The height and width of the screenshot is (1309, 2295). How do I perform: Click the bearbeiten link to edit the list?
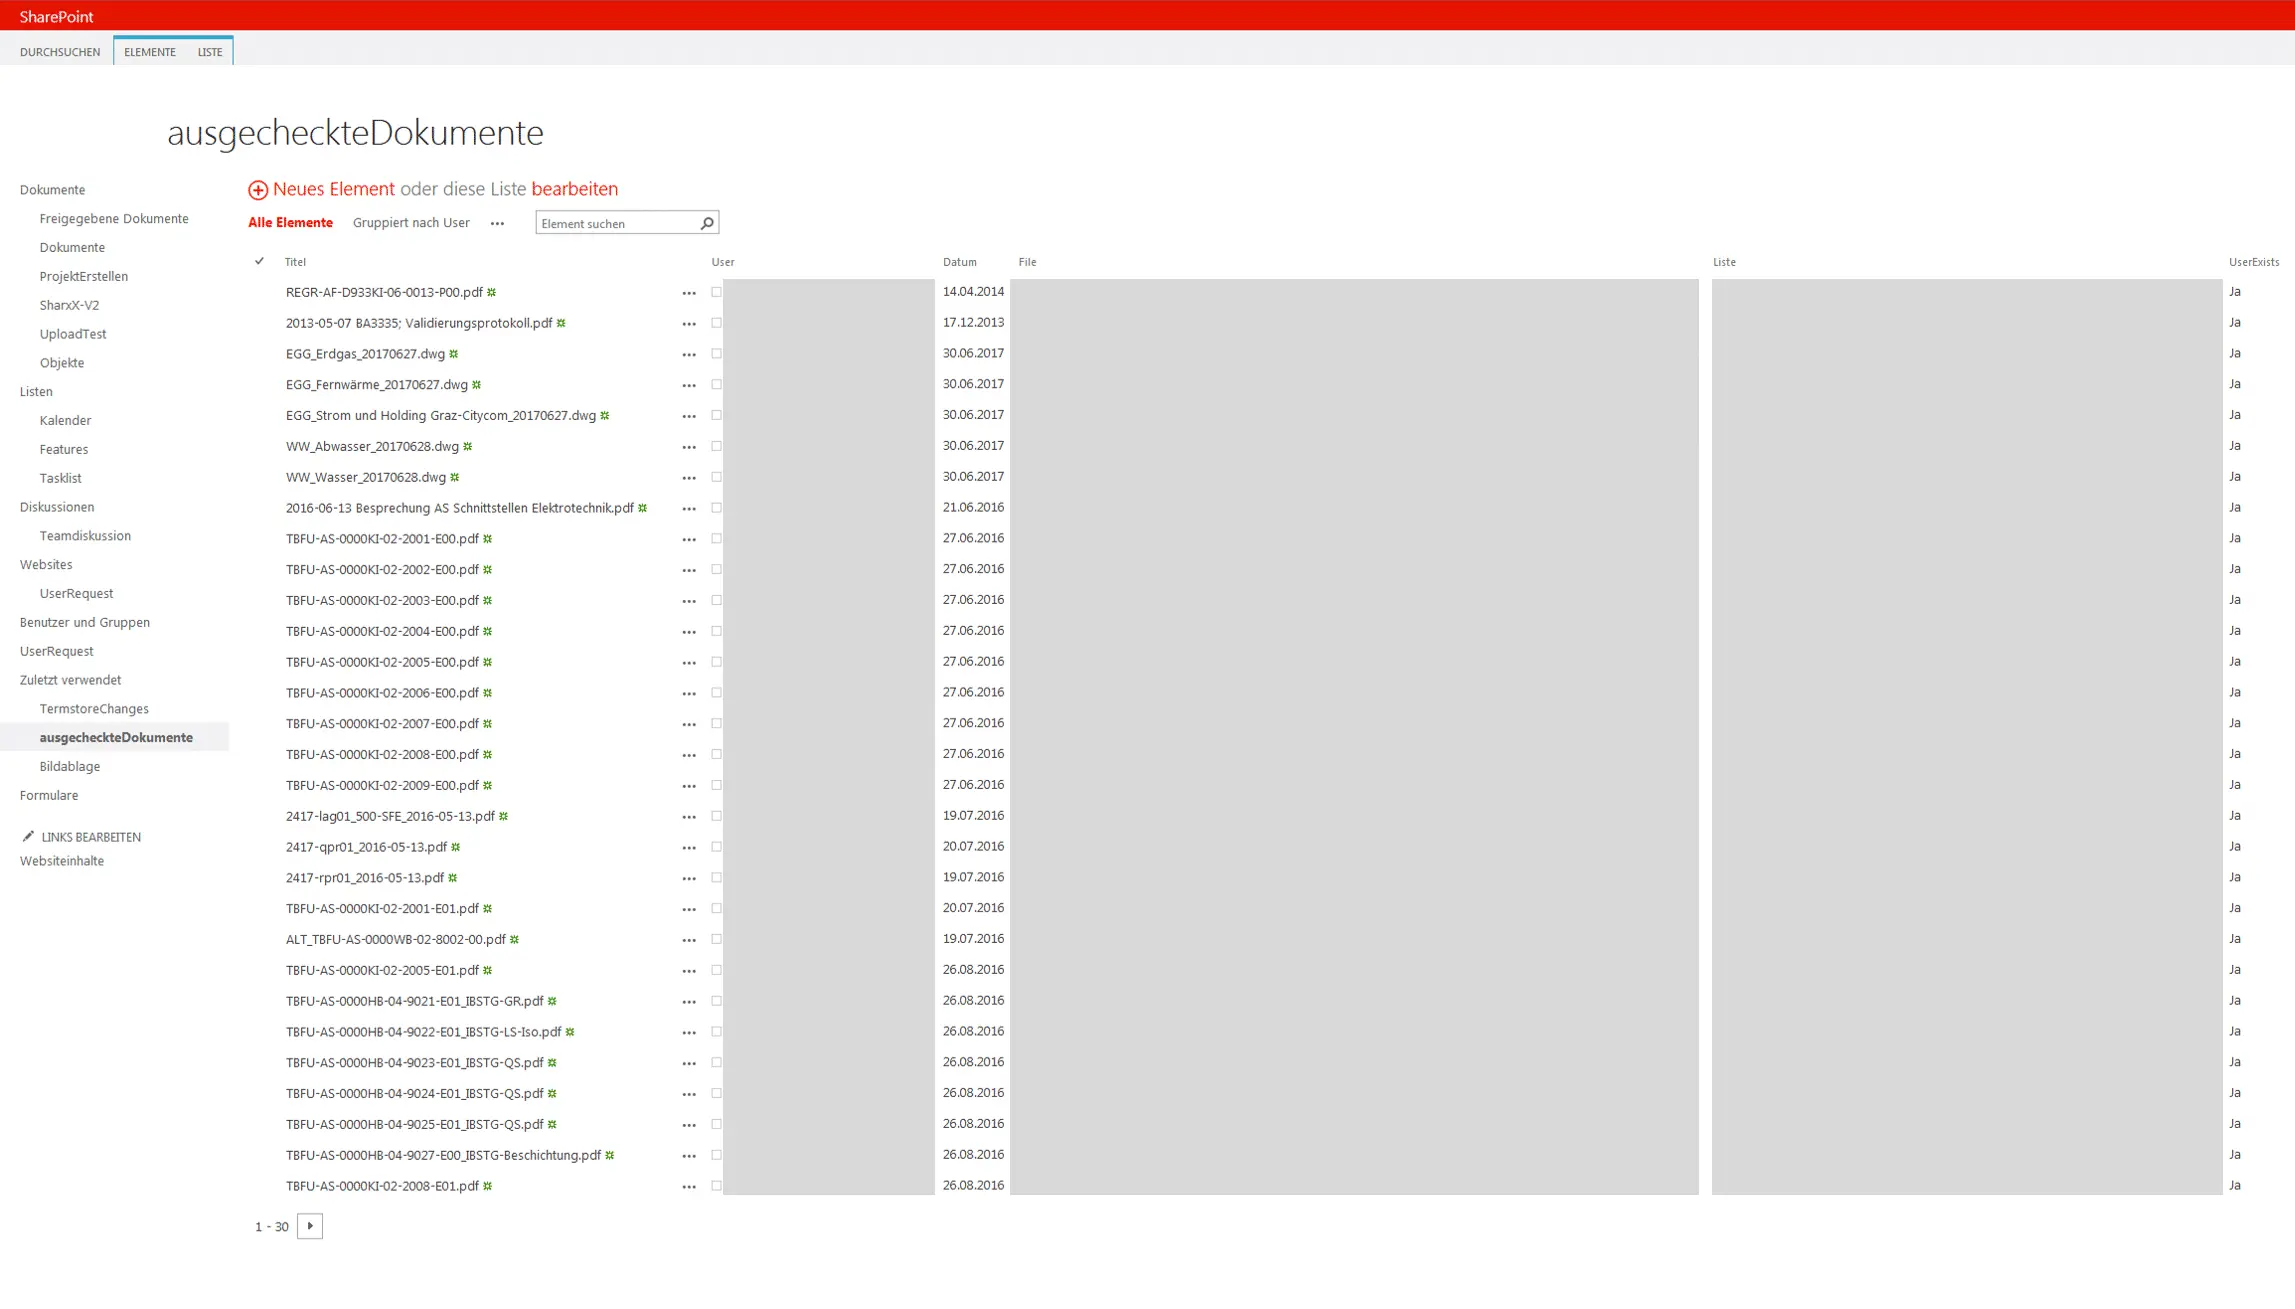pos(576,189)
